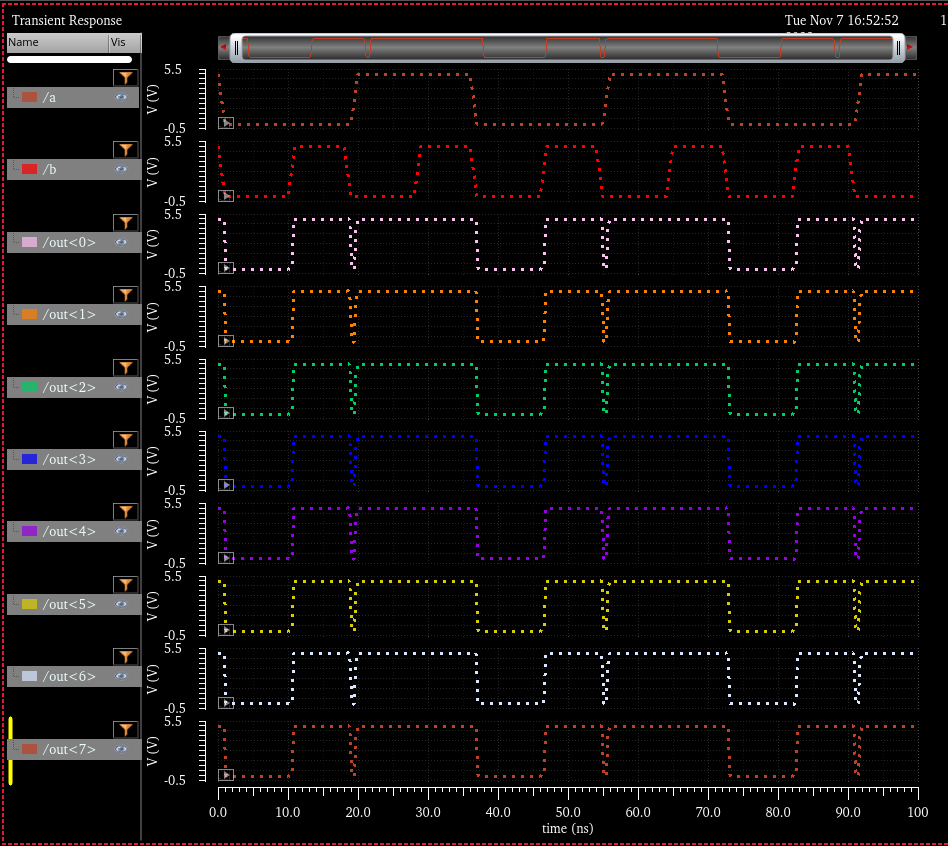
Task: Click the funnel icon above /out<7>
Action: (125, 729)
